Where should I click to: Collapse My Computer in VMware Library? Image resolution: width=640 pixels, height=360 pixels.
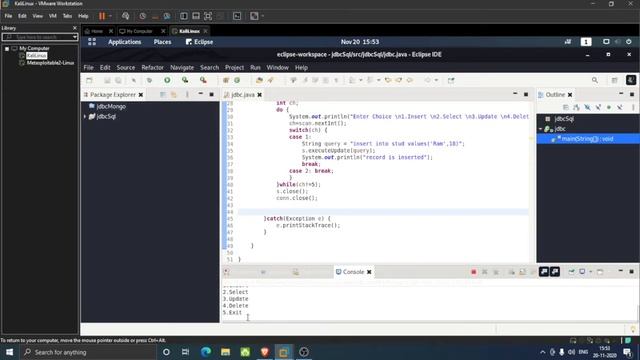(7, 49)
